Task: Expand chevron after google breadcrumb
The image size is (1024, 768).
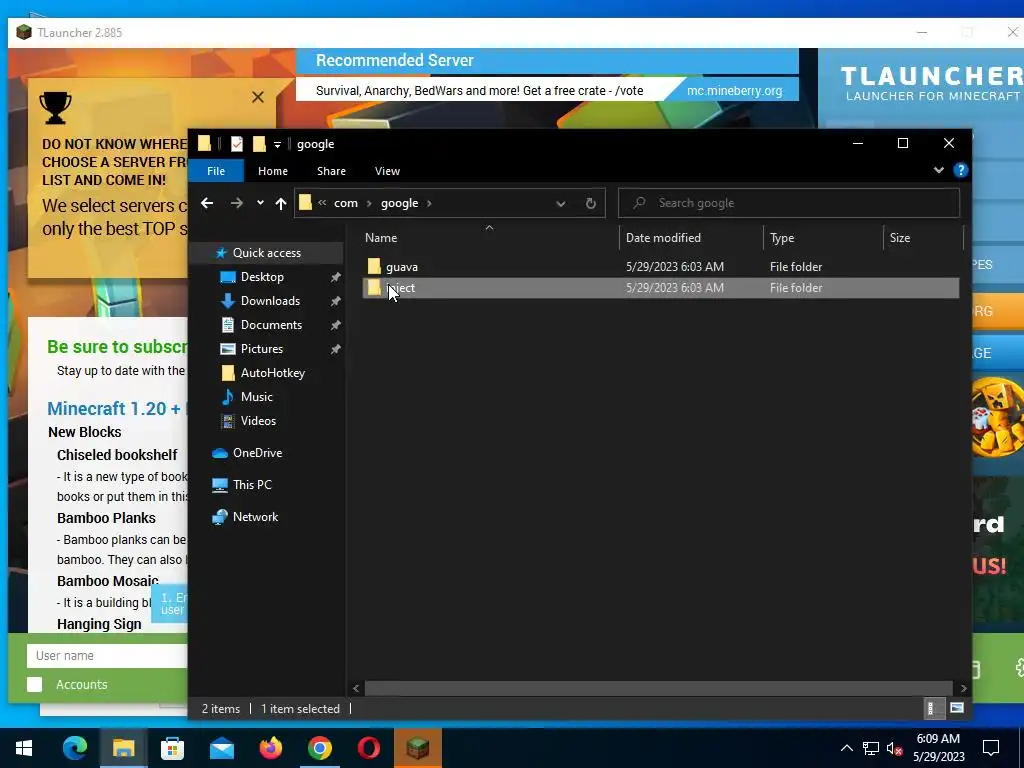Action: tap(429, 203)
